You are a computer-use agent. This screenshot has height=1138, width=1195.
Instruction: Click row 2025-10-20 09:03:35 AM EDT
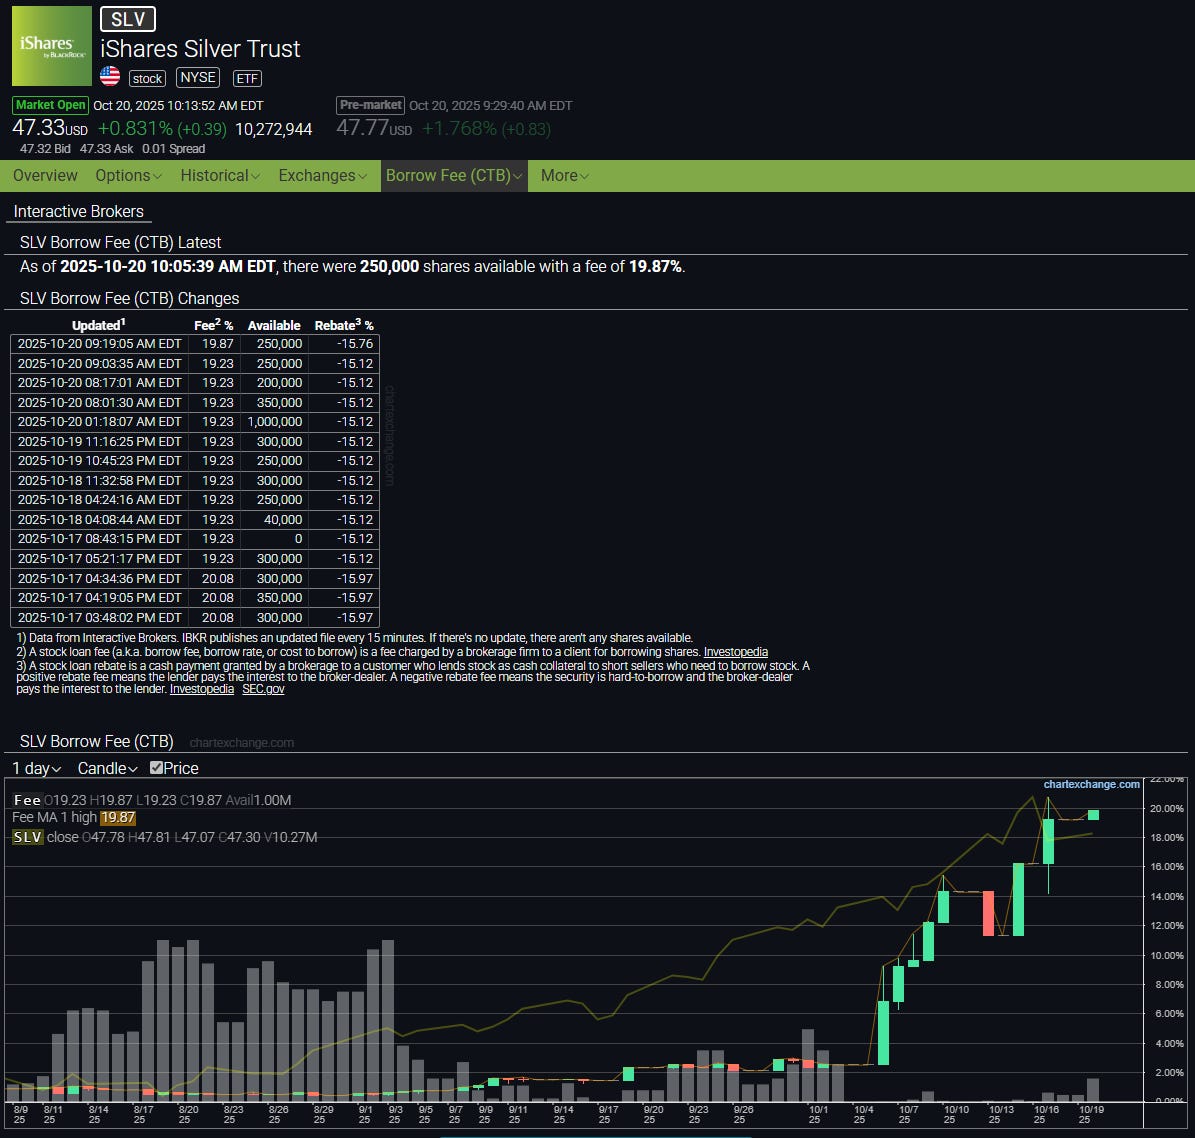[x=194, y=364]
